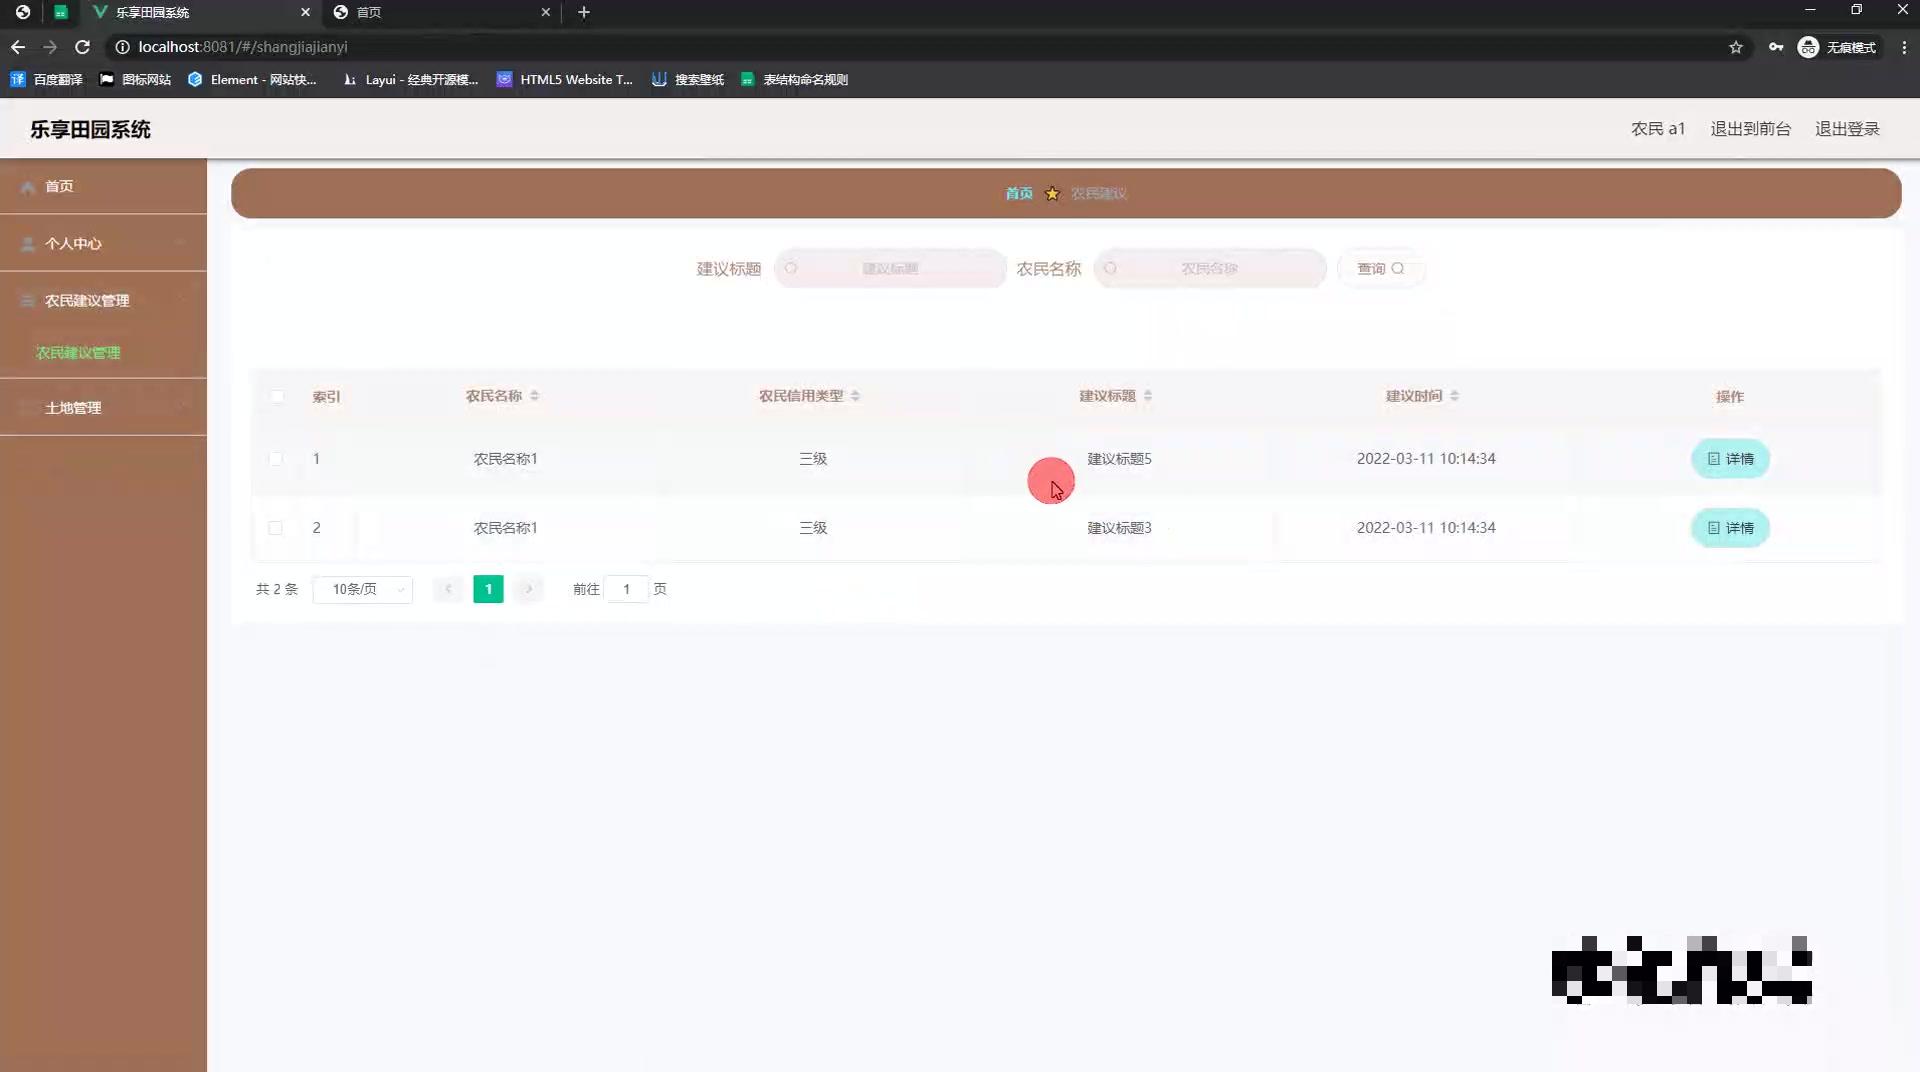Click the magnifier icon in 查询 button
This screenshot has width=1920, height=1072.
click(1400, 268)
